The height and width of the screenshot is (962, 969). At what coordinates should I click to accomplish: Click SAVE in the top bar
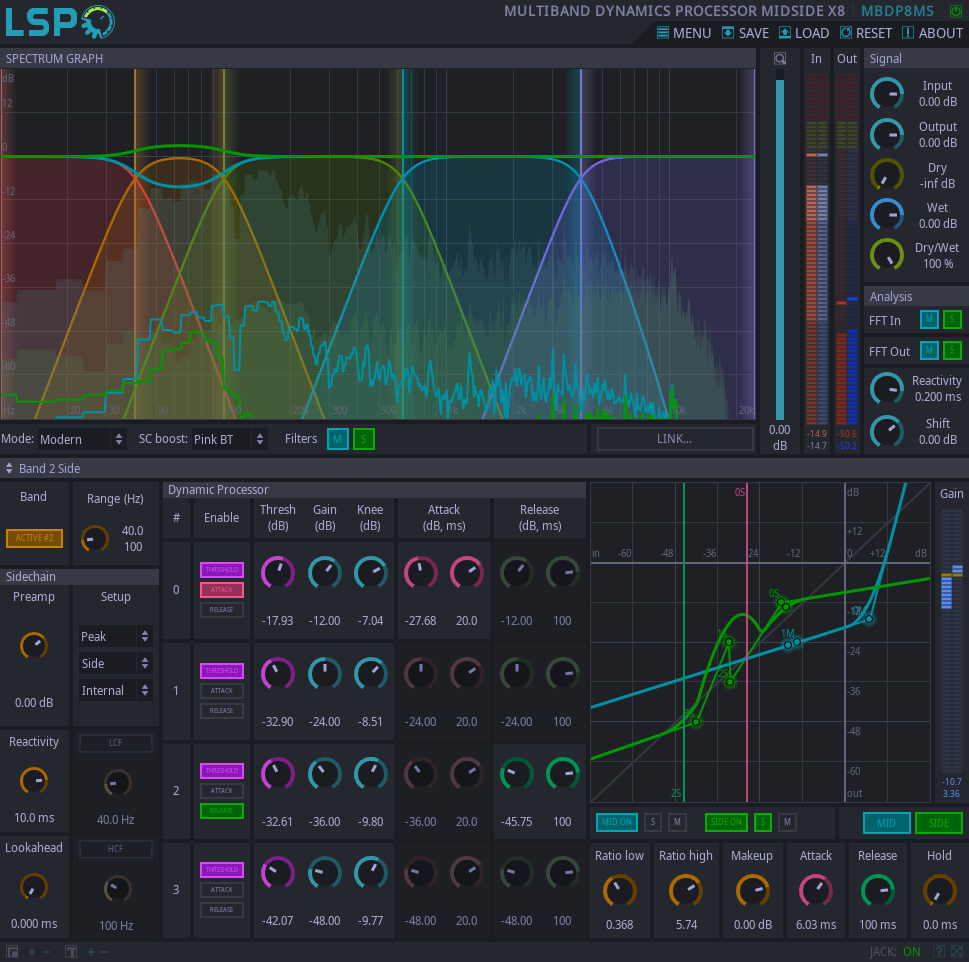point(746,33)
